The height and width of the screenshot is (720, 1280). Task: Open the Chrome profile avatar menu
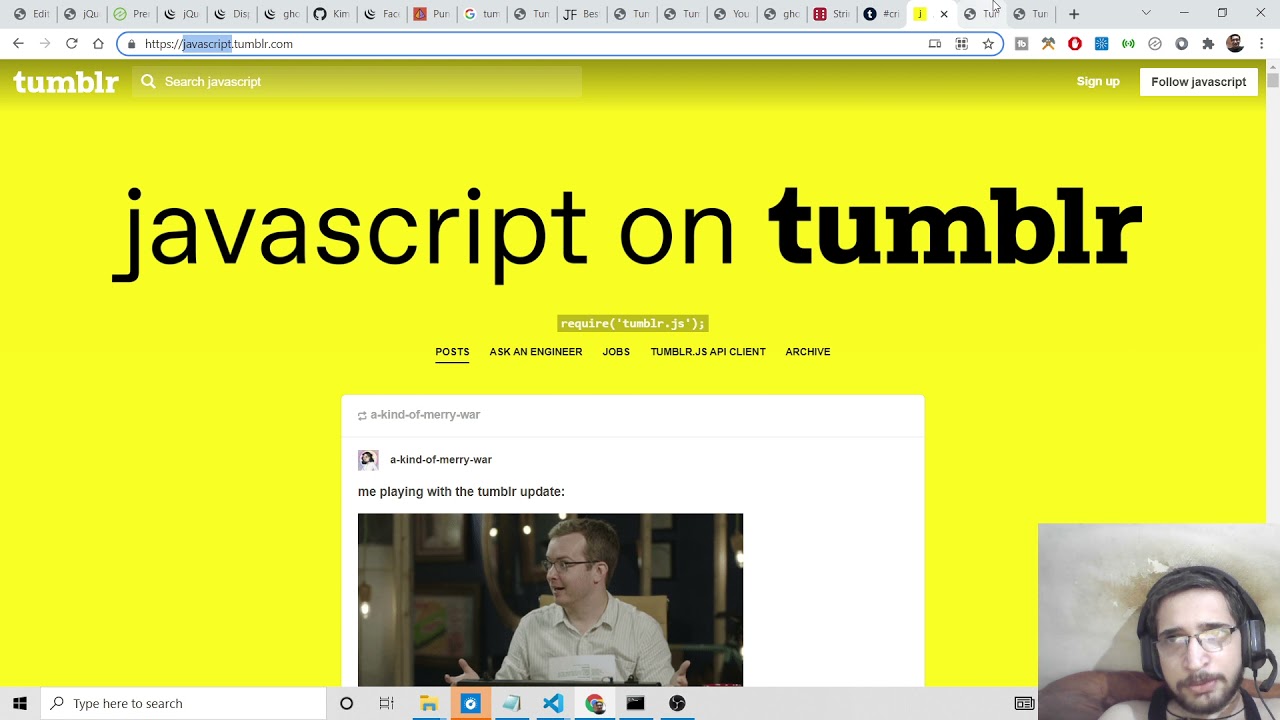coord(1235,44)
